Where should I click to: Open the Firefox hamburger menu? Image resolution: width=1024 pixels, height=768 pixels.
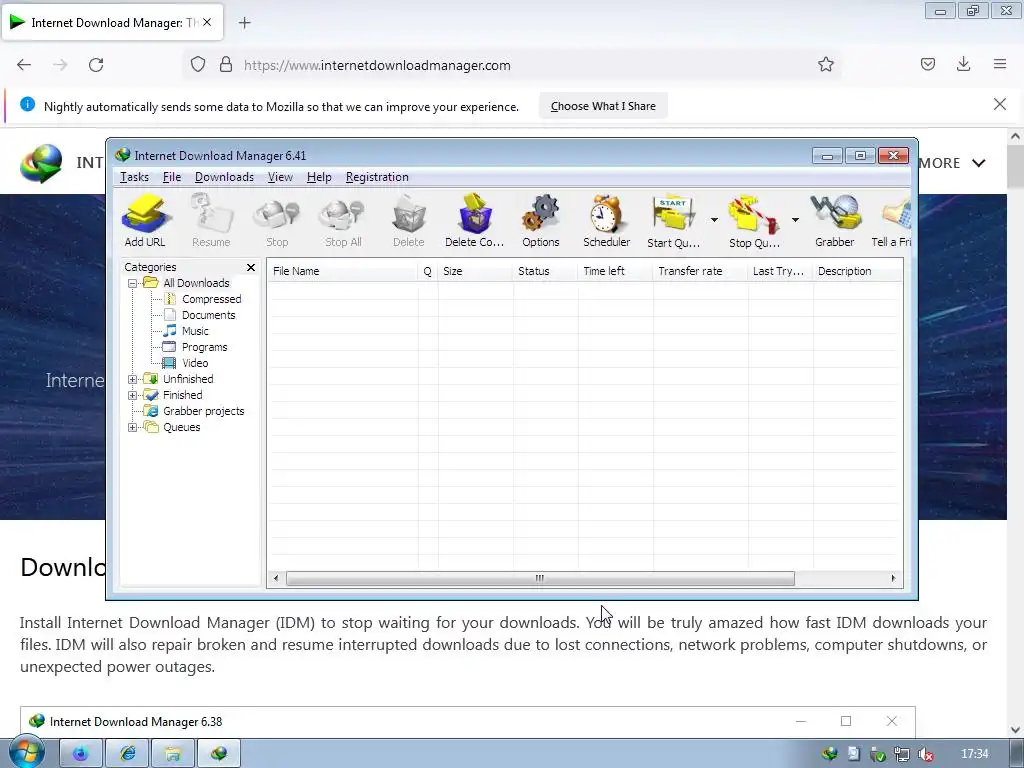[x=1000, y=64]
